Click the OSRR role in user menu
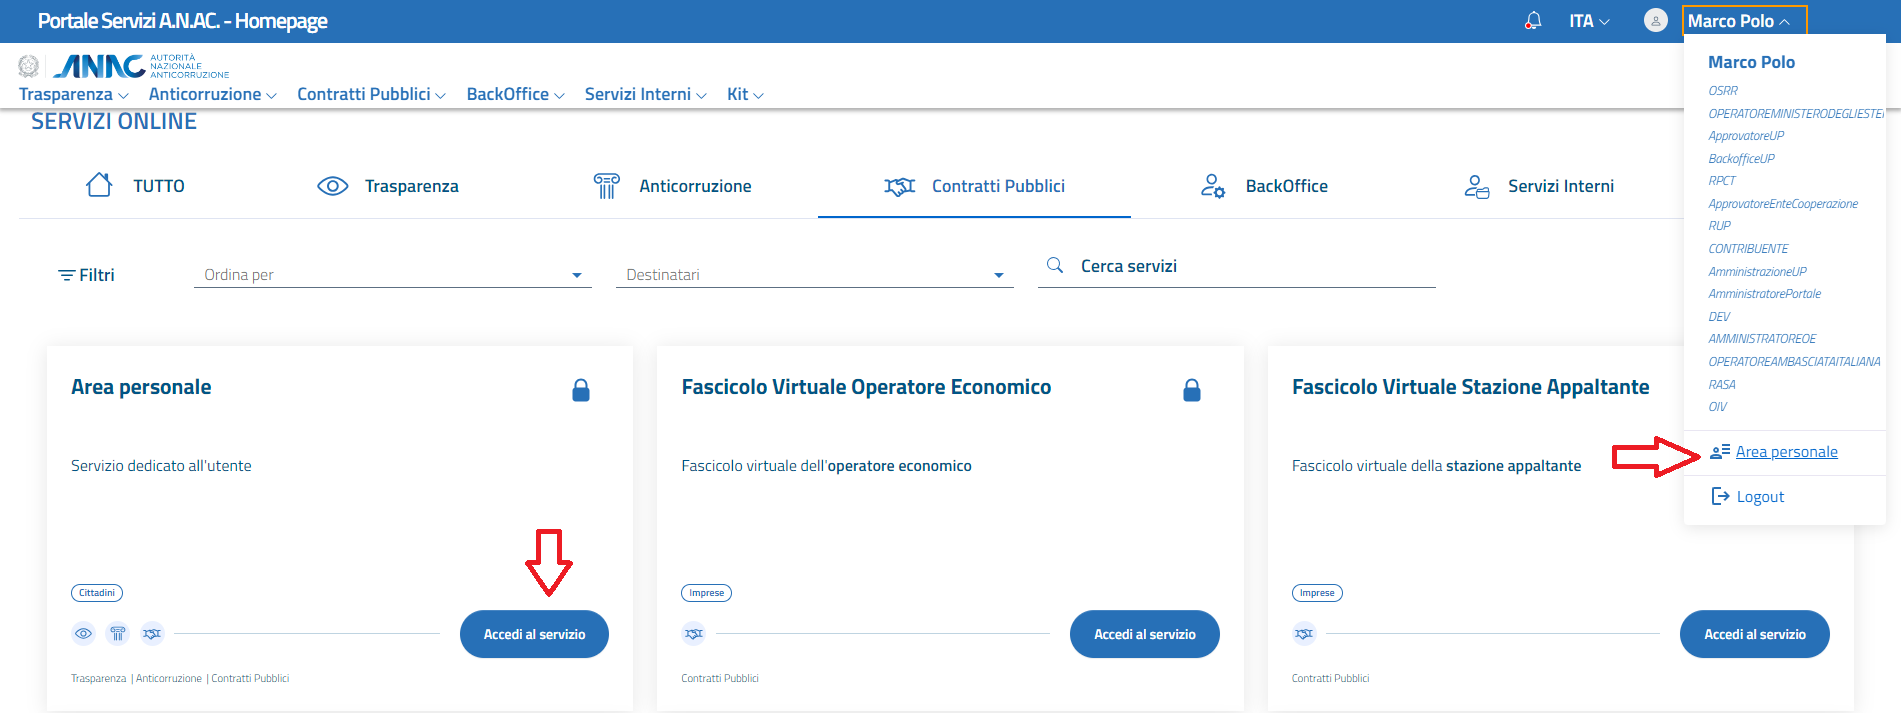1901x713 pixels. (x=1723, y=91)
